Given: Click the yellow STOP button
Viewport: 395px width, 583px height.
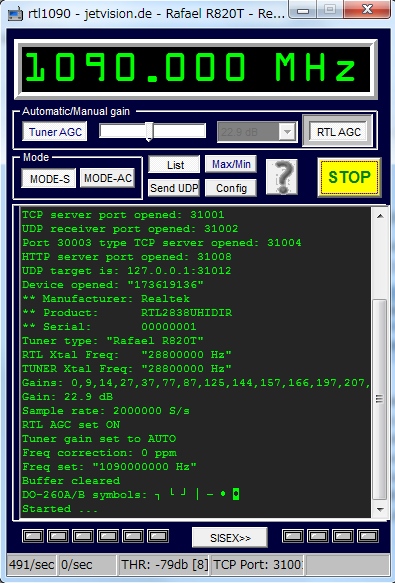Looking at the screenshot, I should pyautogui.click(x=349, y=177).
